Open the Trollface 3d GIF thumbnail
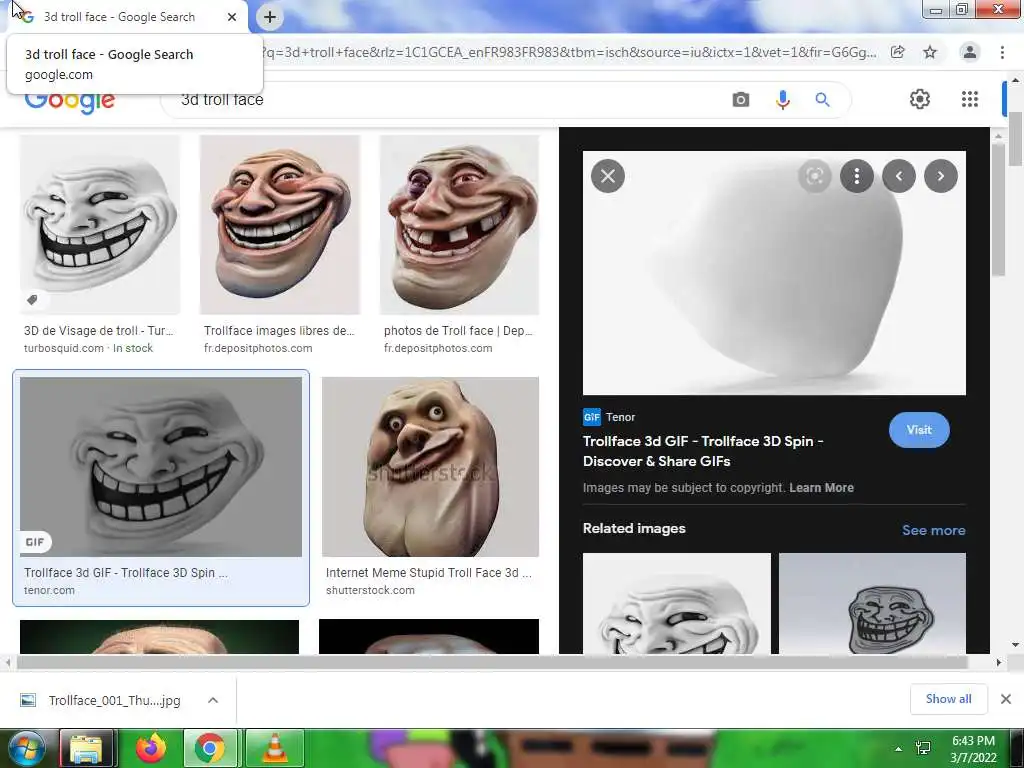Viewport: 1024px width, 768px height. point(161,466)
